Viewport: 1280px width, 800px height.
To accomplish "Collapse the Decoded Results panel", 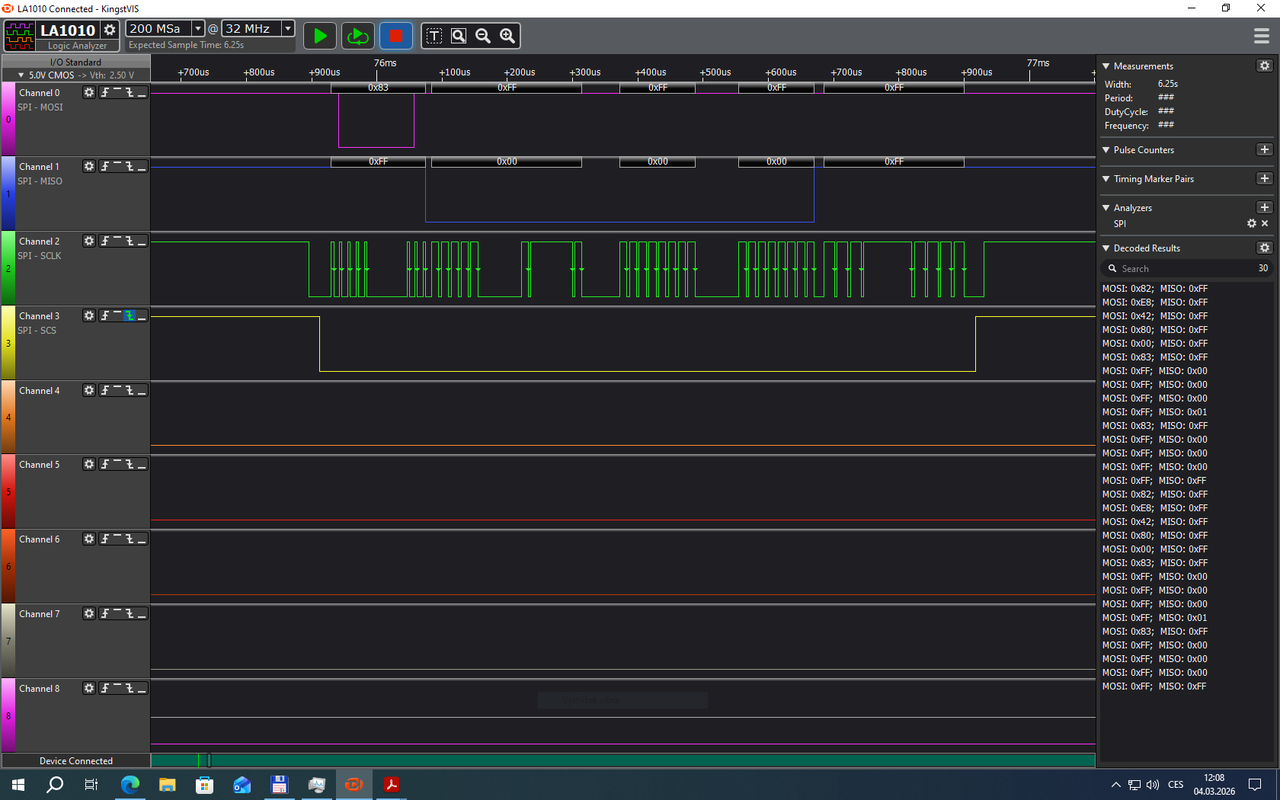I will click(x=1106, y=248).
